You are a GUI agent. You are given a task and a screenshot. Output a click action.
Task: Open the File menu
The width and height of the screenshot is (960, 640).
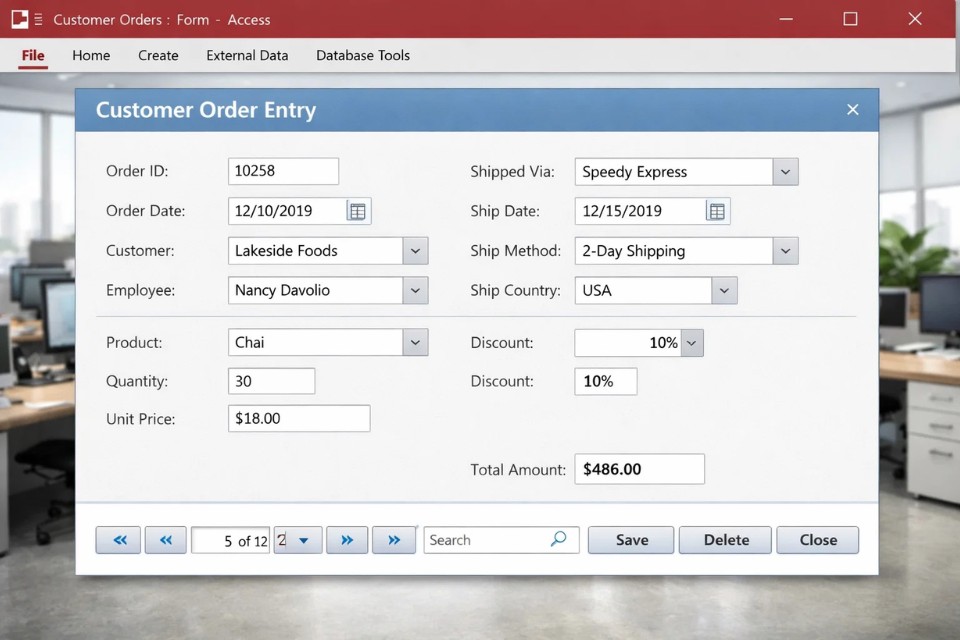pos(33,56)
